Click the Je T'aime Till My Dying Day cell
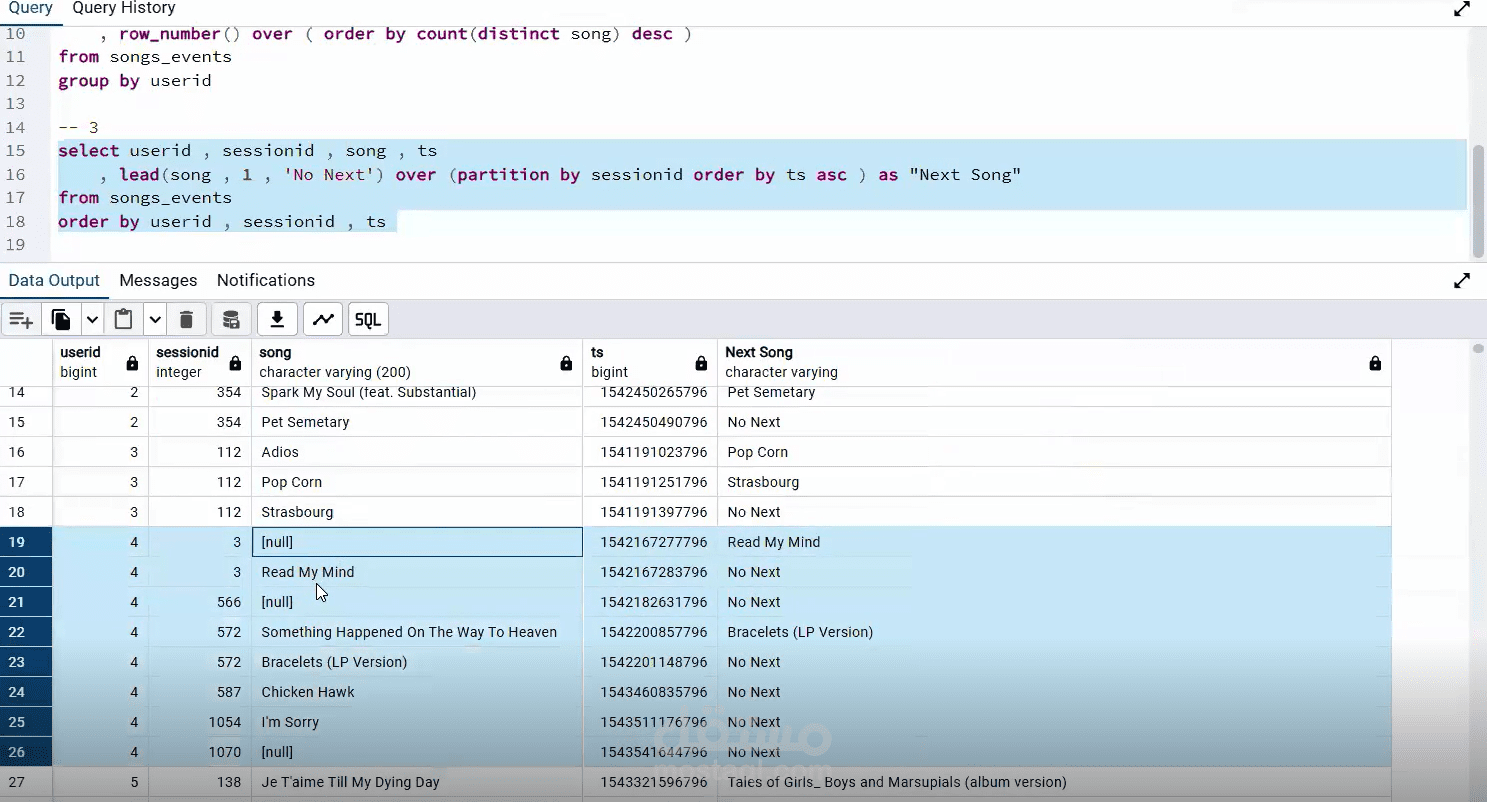 [417, 782]
